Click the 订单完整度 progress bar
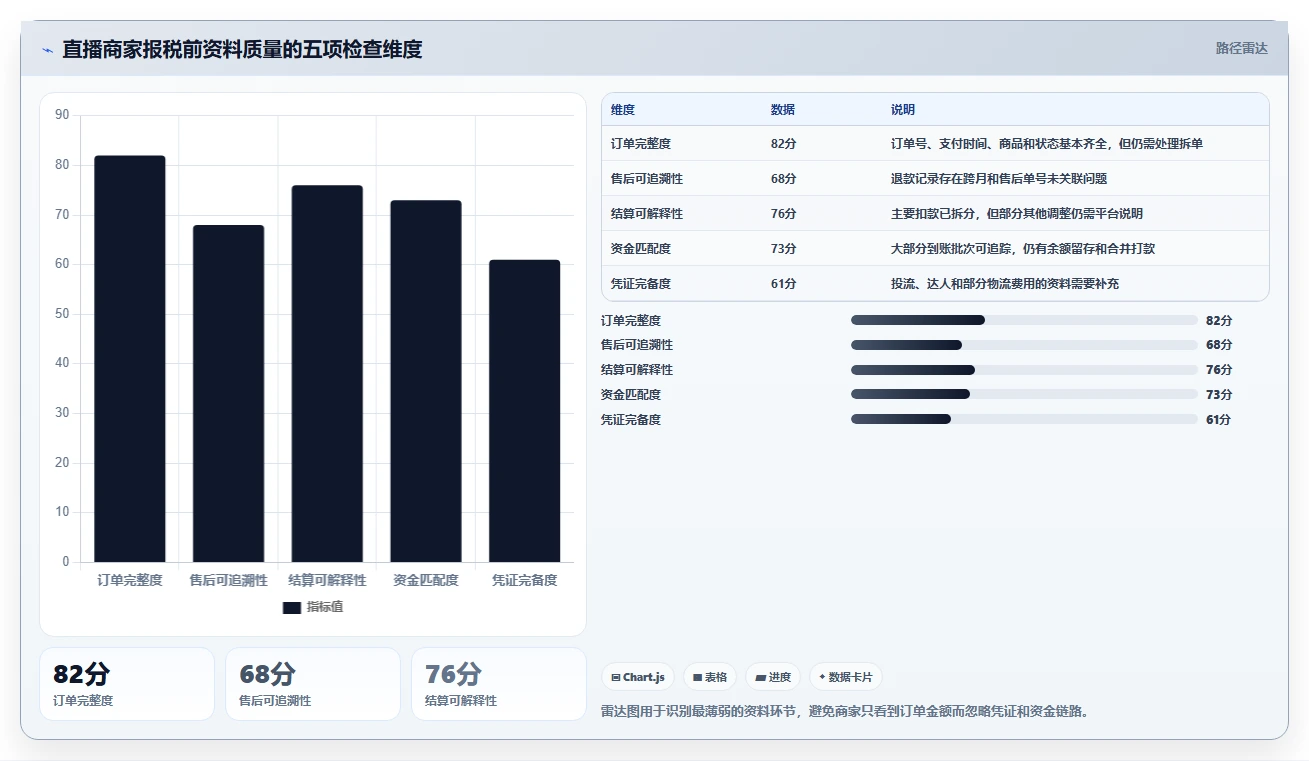The height and width of the screenshot is (761, 1309). [x=1024, y=320]
